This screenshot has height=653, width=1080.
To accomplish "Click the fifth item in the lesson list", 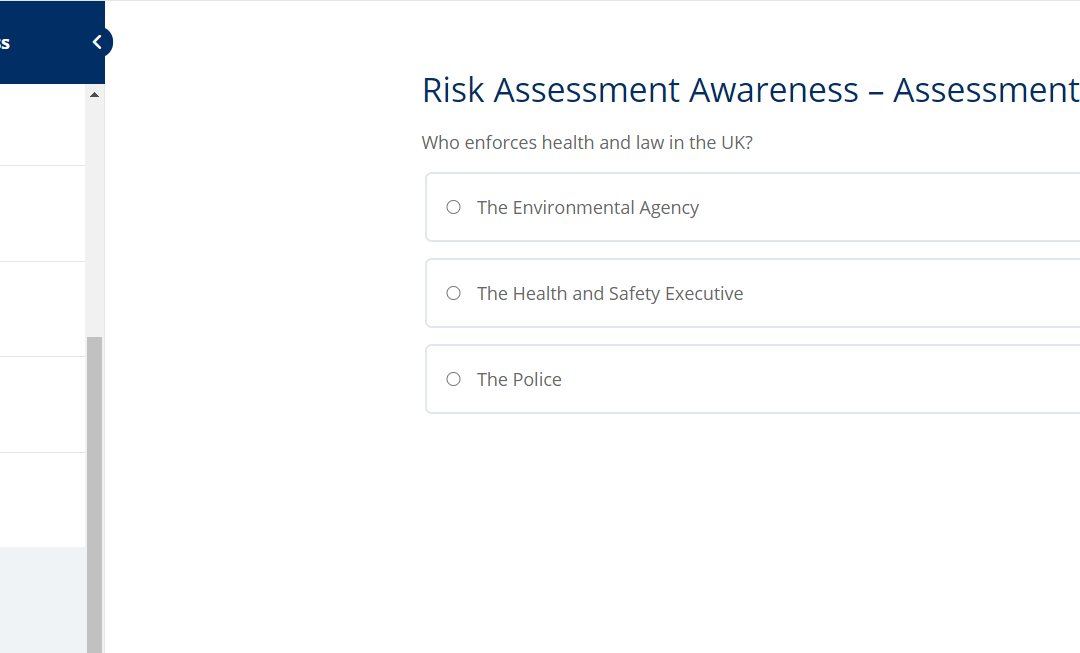I will click(42, 498).
